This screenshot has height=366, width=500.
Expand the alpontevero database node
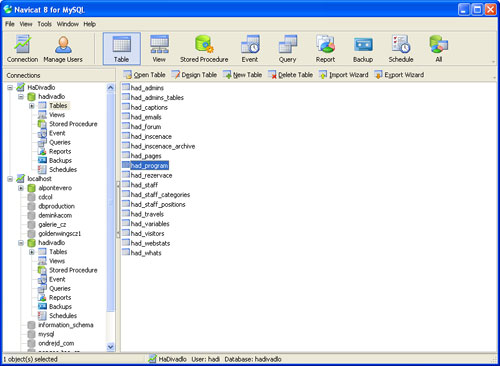pyautogui.click(x=21, y=188)
